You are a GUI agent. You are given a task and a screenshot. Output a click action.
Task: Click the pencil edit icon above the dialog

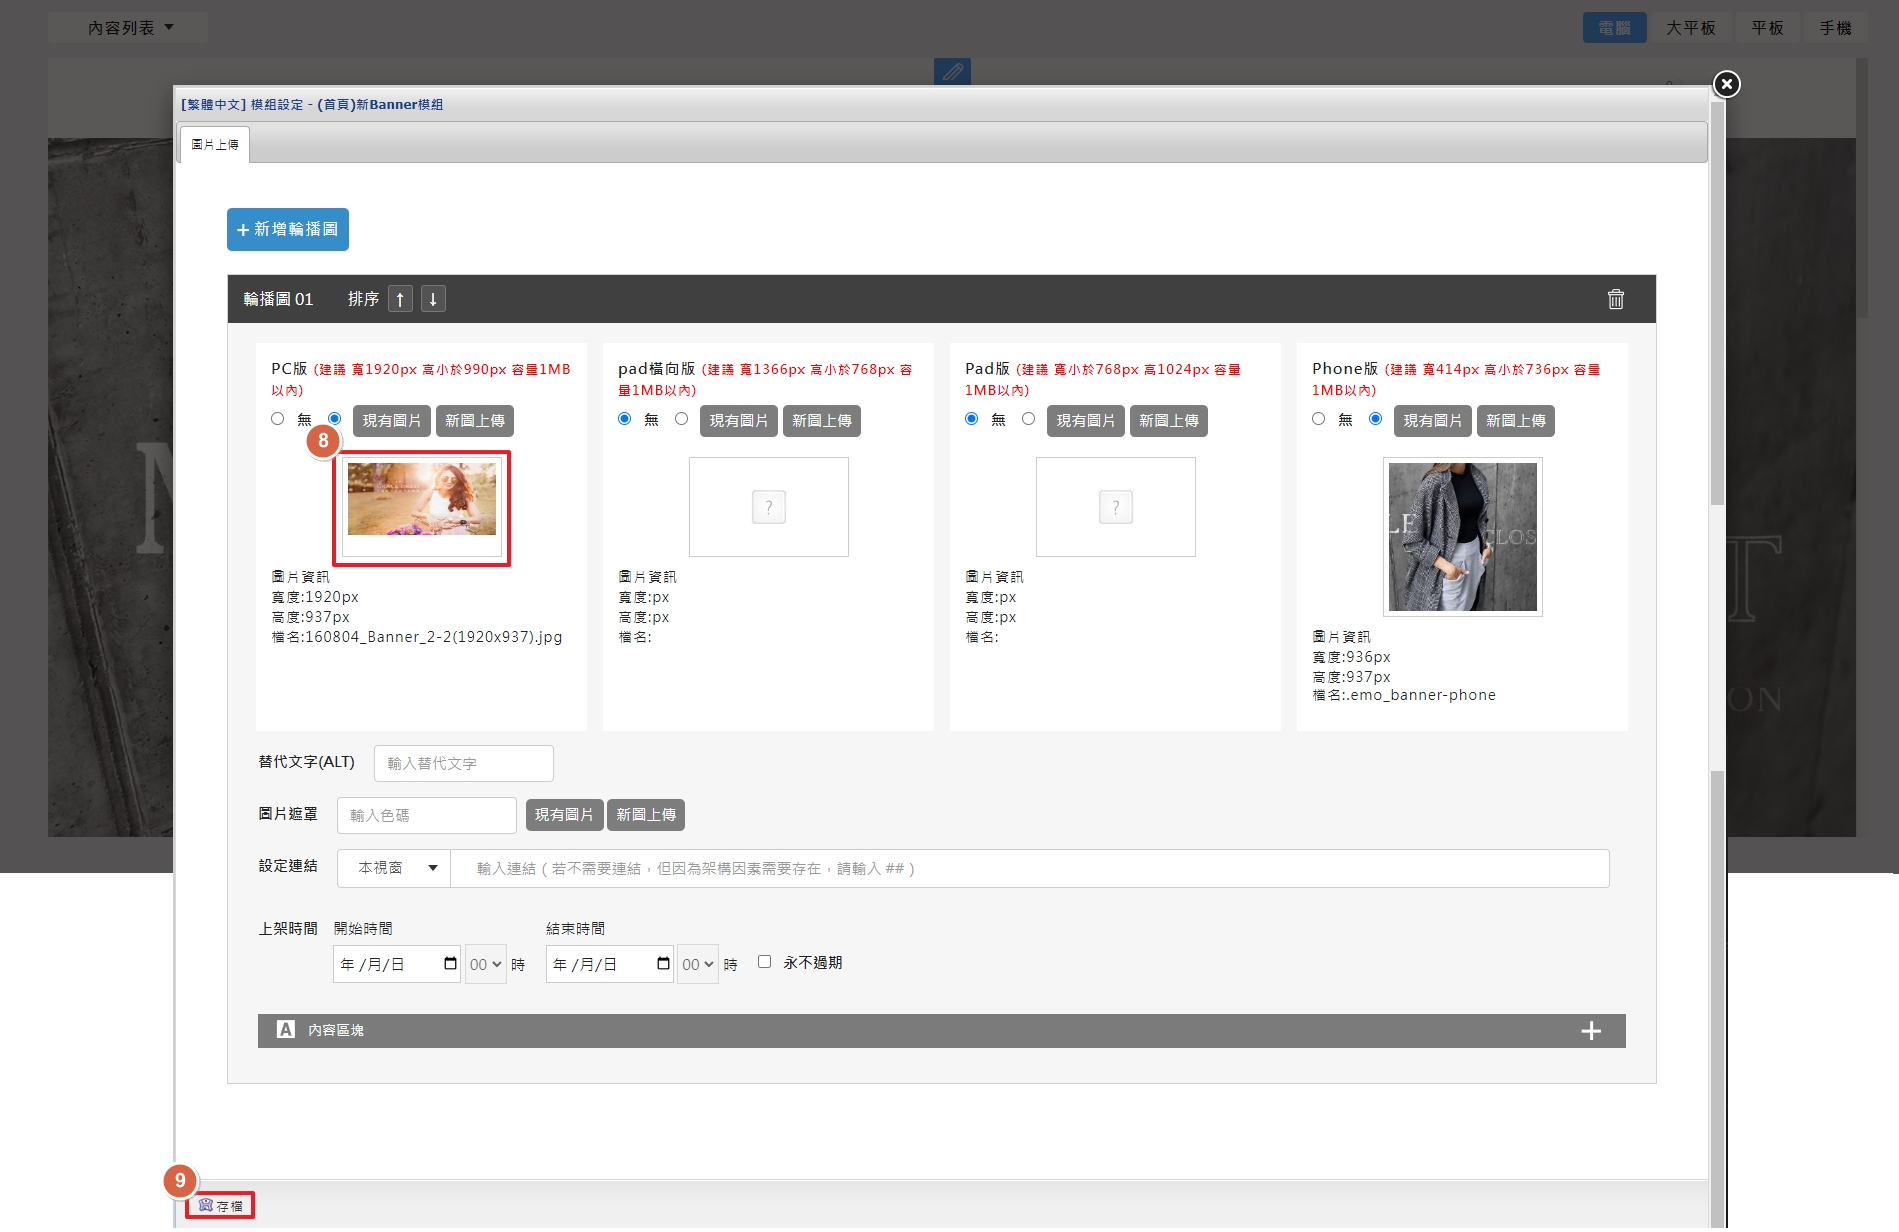pos(952,72)
